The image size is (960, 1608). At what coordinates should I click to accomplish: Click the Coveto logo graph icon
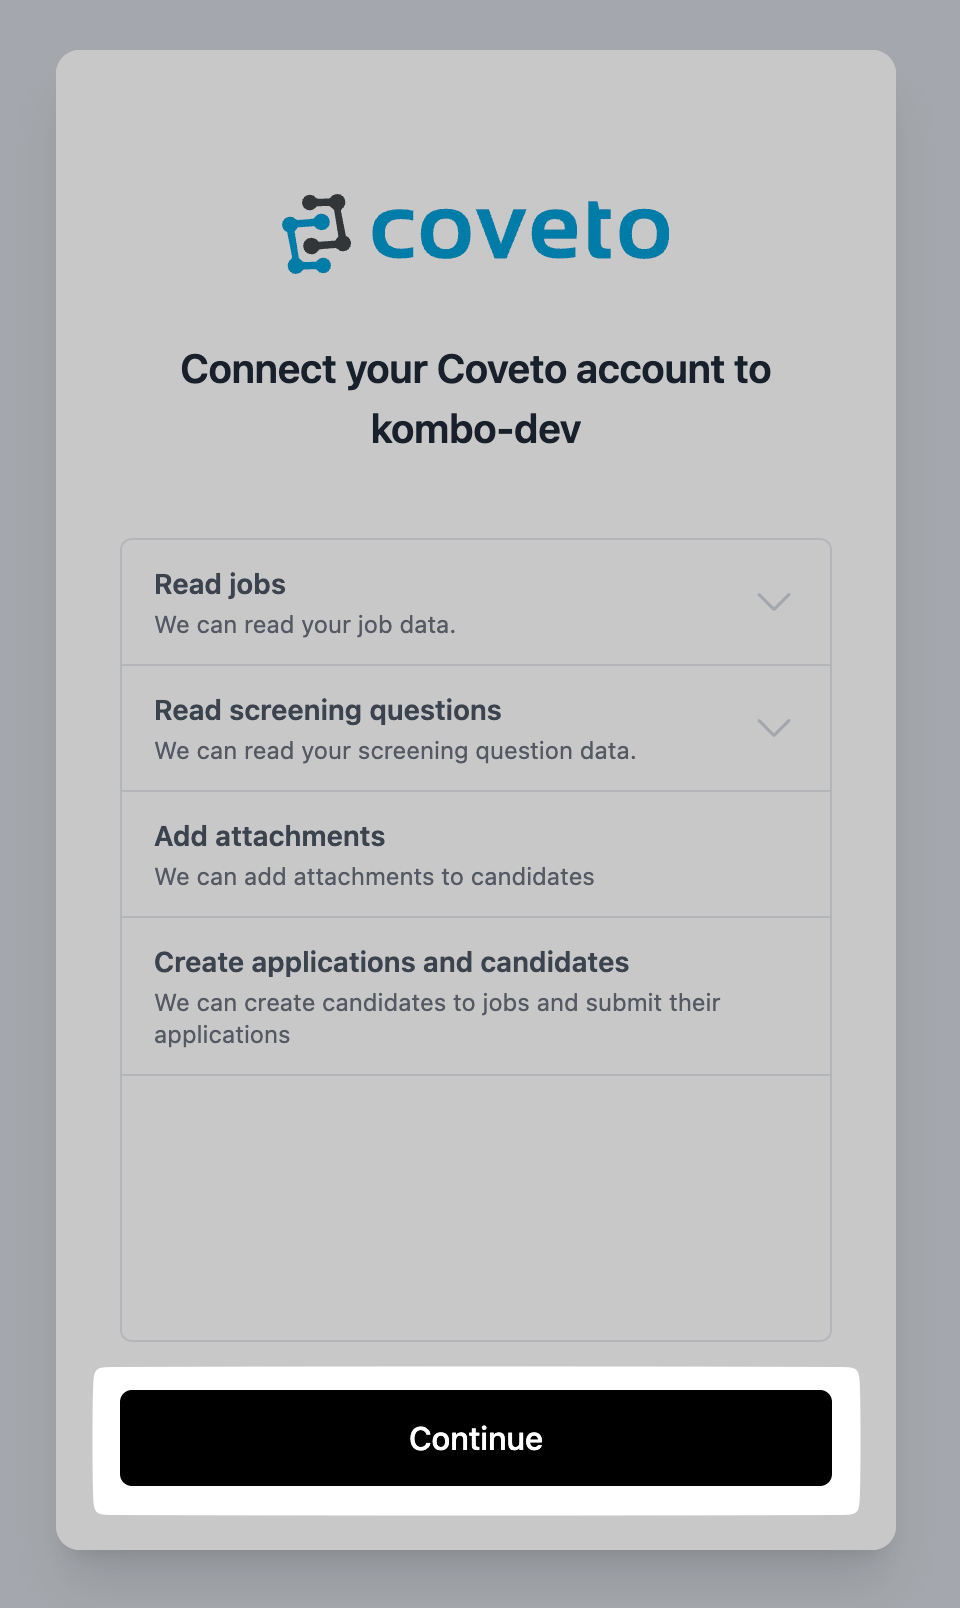[316, 234]
